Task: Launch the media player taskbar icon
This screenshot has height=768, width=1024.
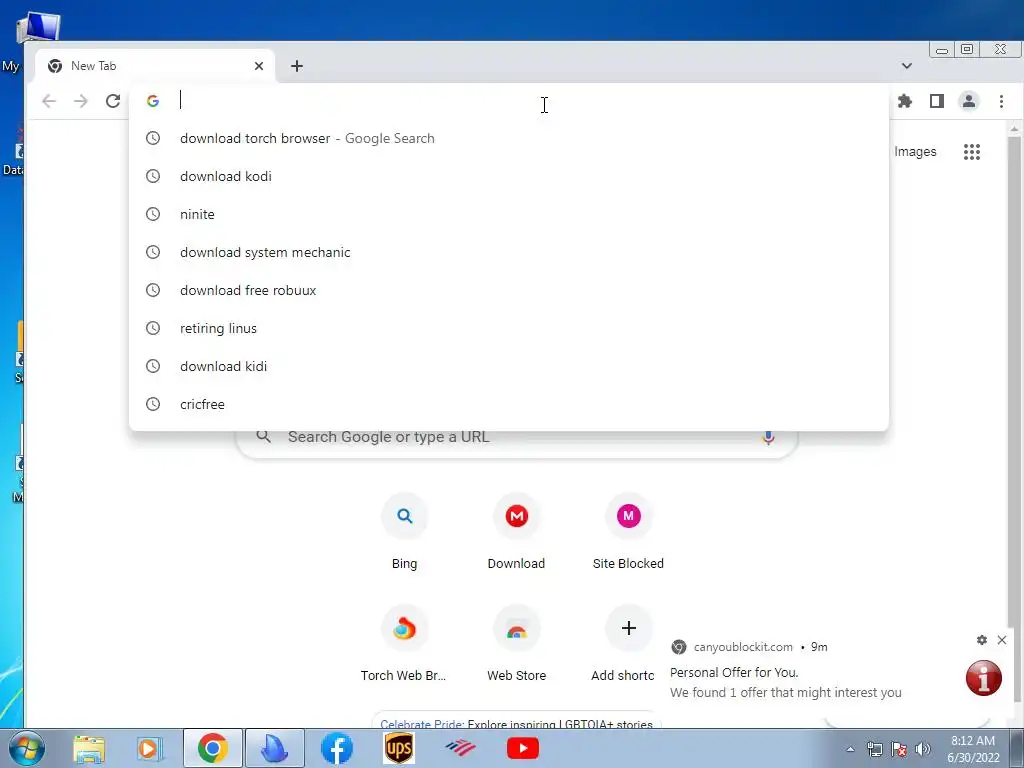Action: (149, 748)
